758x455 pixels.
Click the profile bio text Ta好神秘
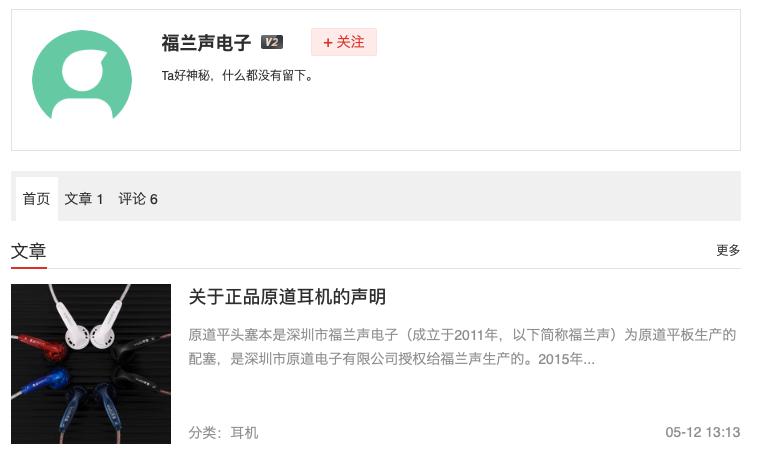point(237,75)
